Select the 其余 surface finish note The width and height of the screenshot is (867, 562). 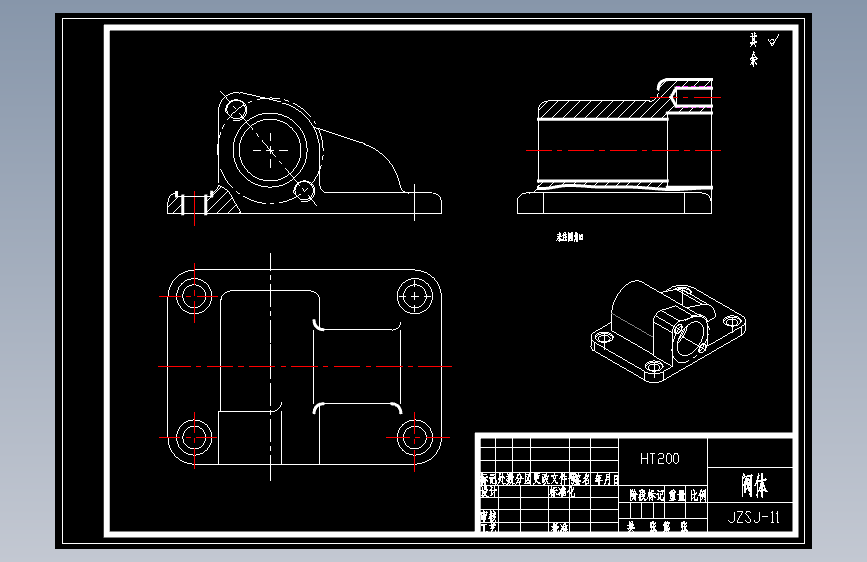coord(754,49)
